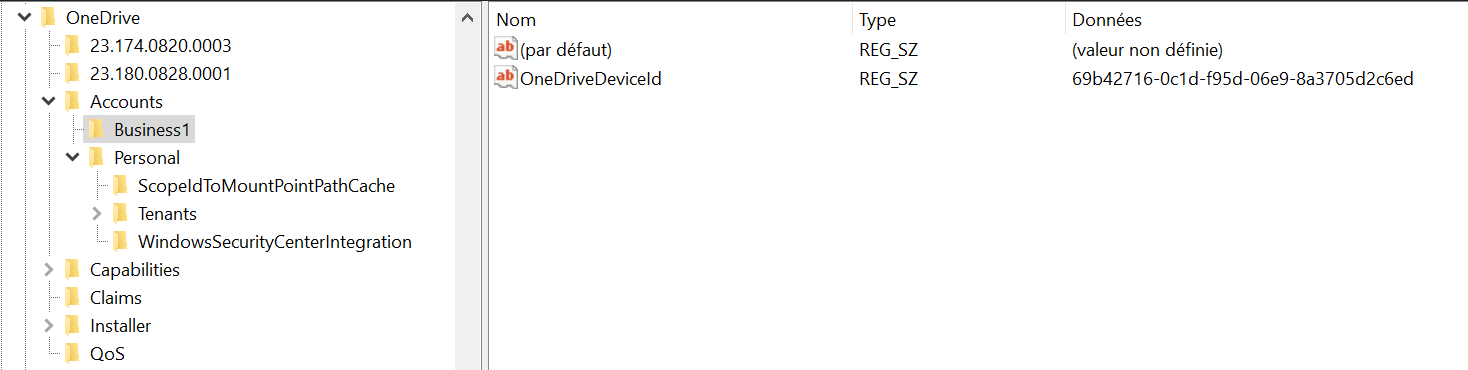Collapse the Accounts key
1468x370 pixels.
[x=48, y=101]
